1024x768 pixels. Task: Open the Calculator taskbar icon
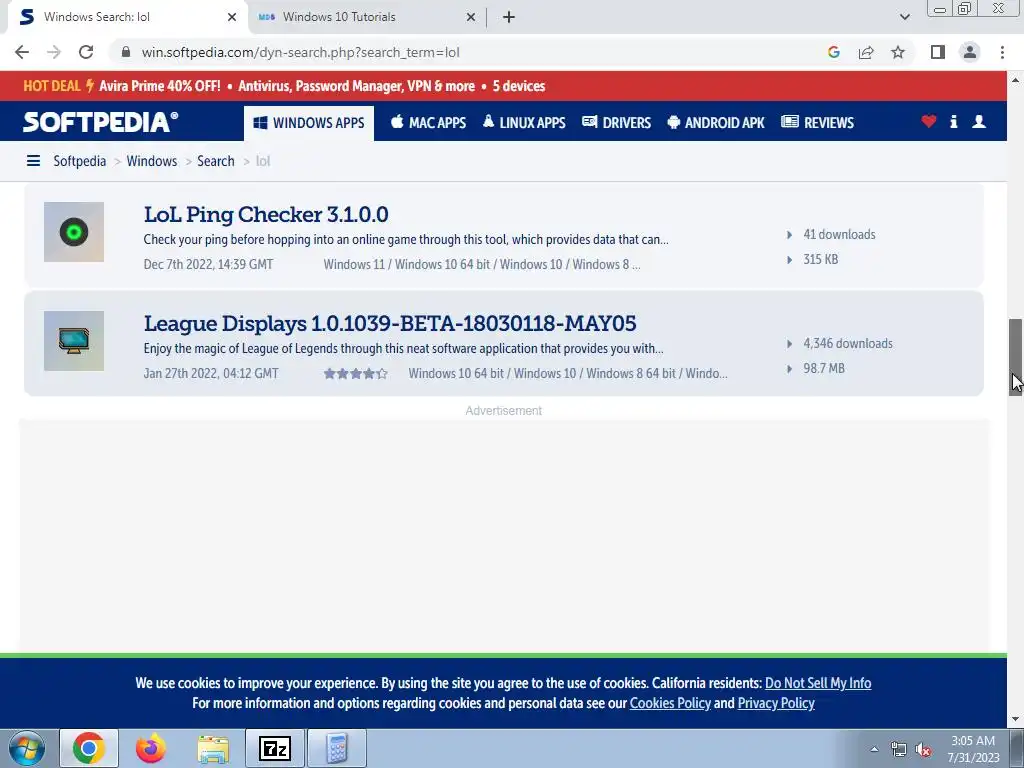337,748
